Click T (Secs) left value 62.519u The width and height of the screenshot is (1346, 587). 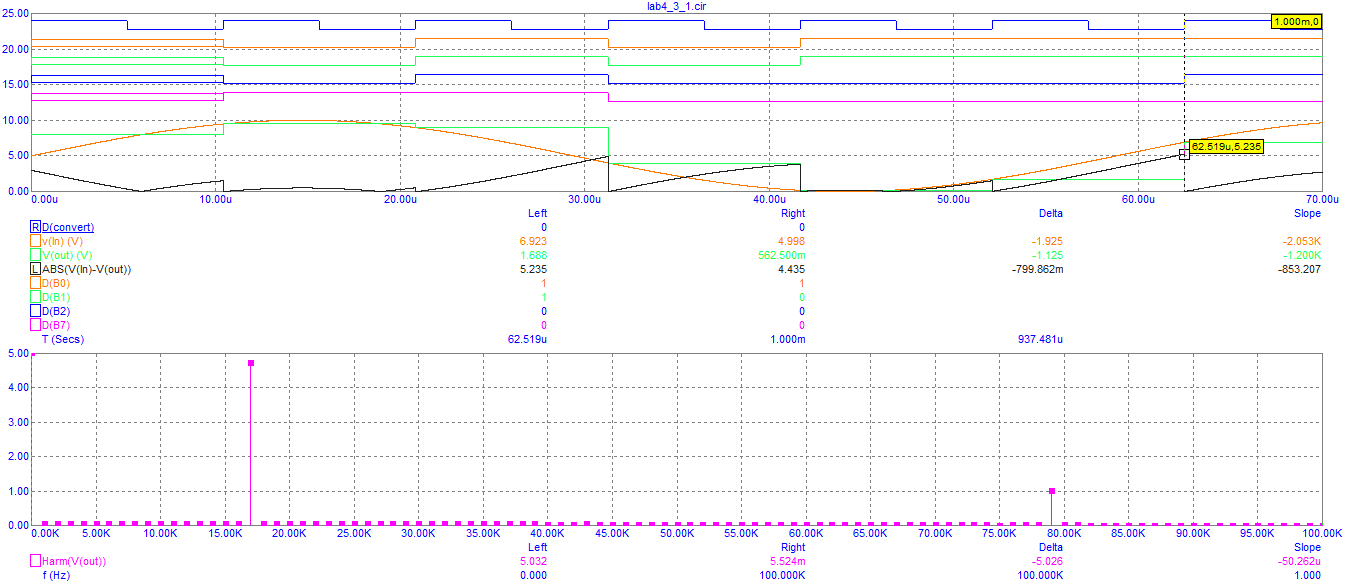pos(528,339)
